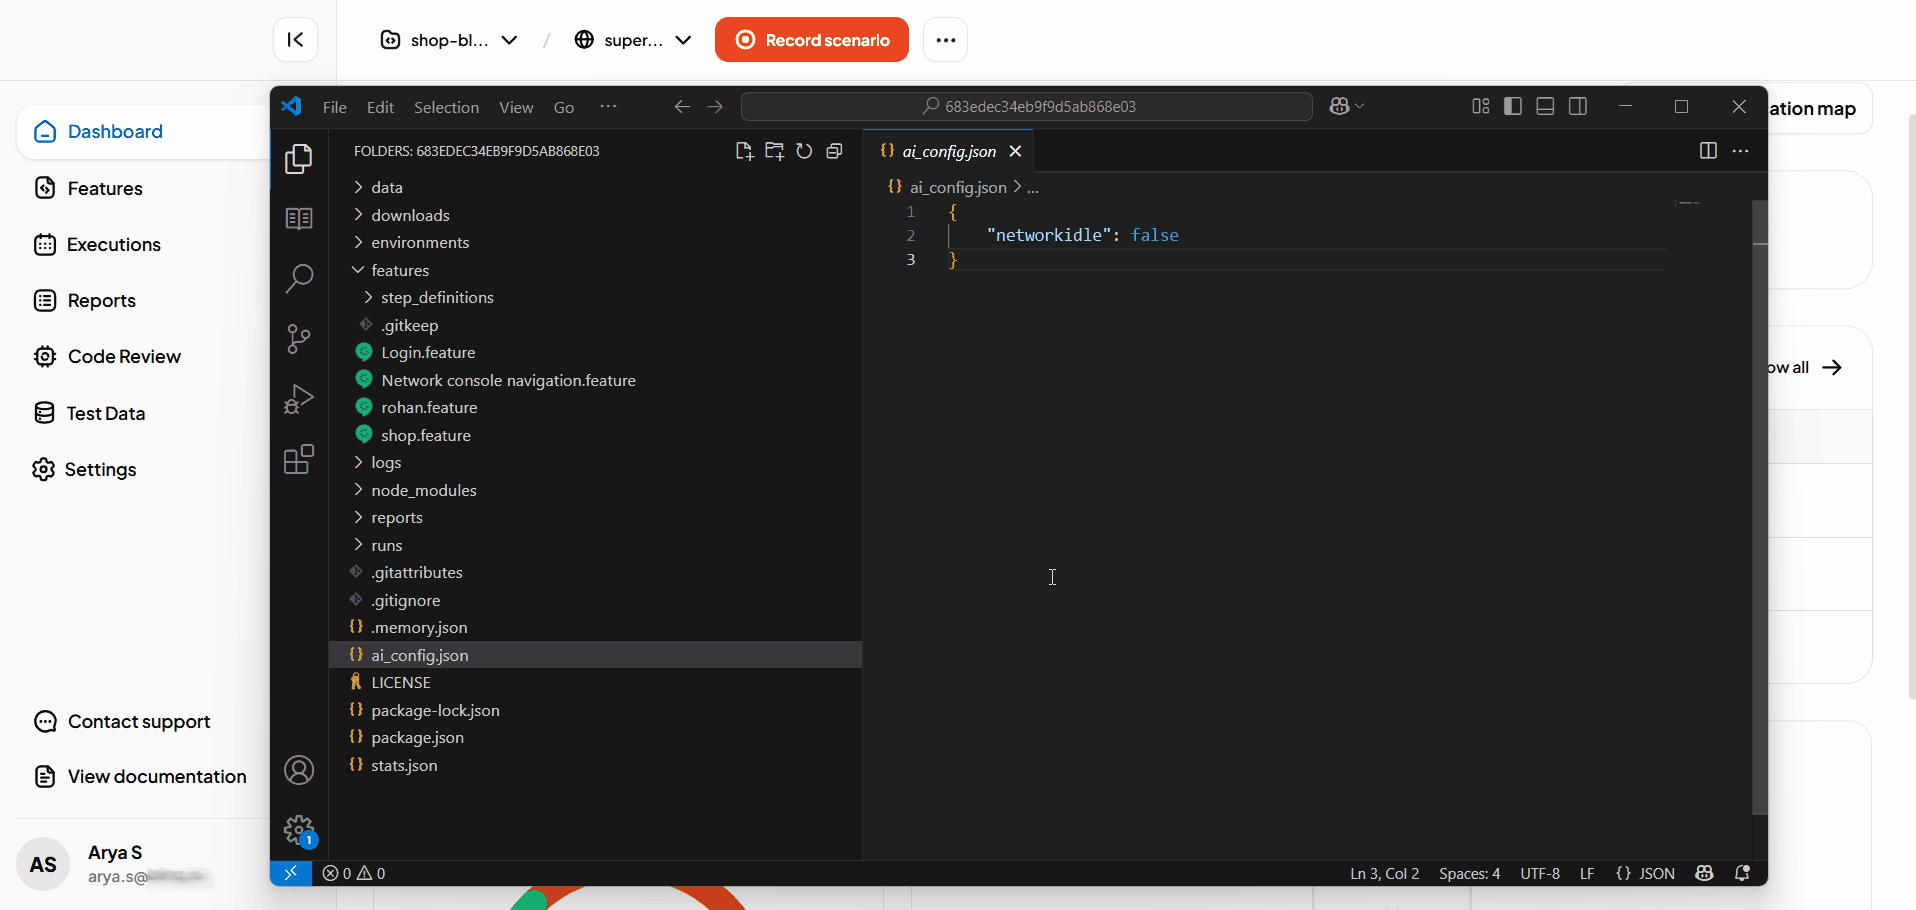Open the File menu
The height and width of the screenshot is (910, 1916).
click(334, 107)
